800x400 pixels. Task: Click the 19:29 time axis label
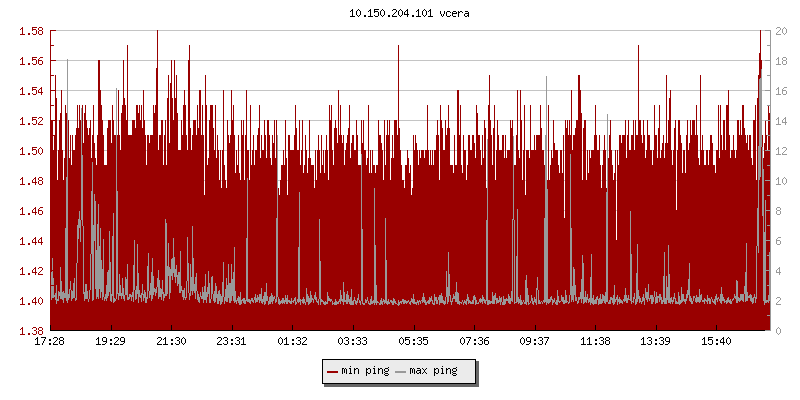[110, 342]
